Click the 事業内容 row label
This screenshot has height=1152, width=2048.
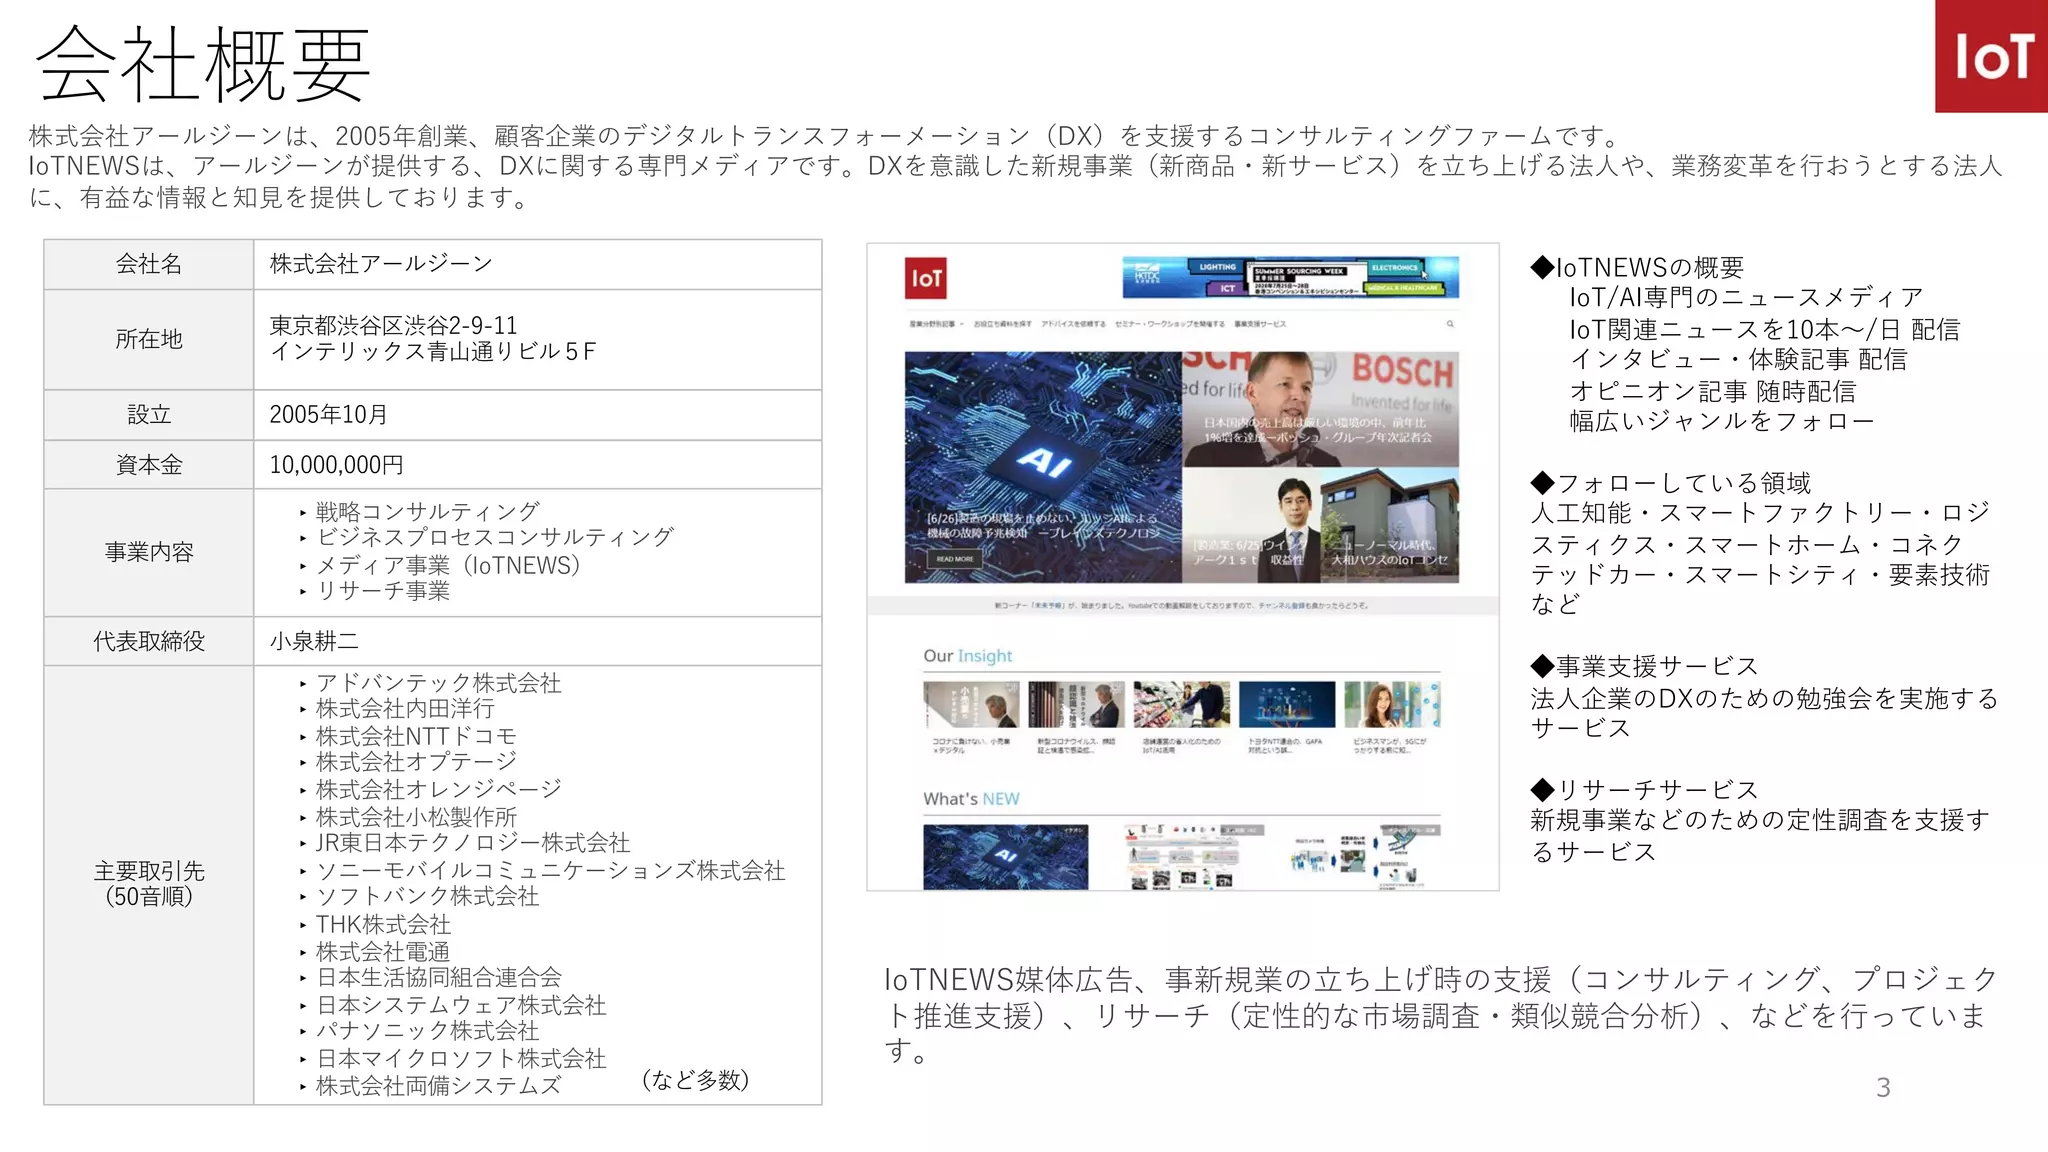149,552
